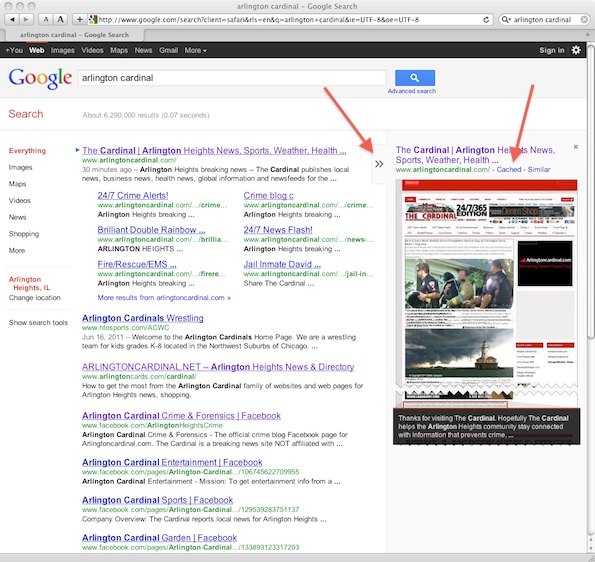The image size is (595, 562).
Task: Click More results from arlingtoncardinal.com
Action: coord(164,298)
